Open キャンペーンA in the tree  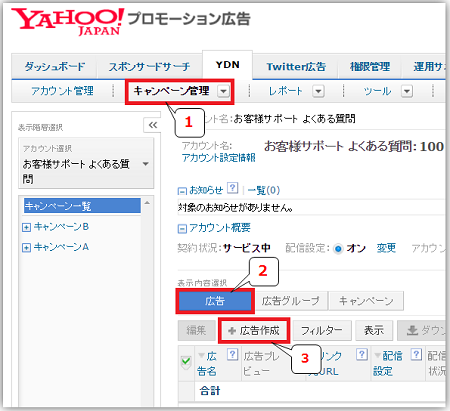click(x=61, y=247)
